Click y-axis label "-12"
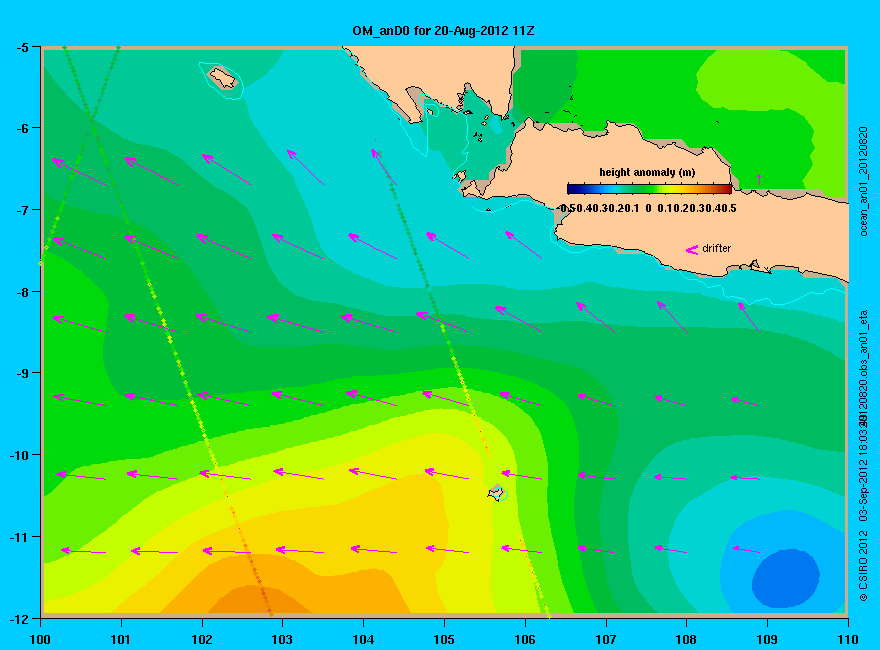The height and width of the screenshot is (650, 880). (x=19, y=619)
